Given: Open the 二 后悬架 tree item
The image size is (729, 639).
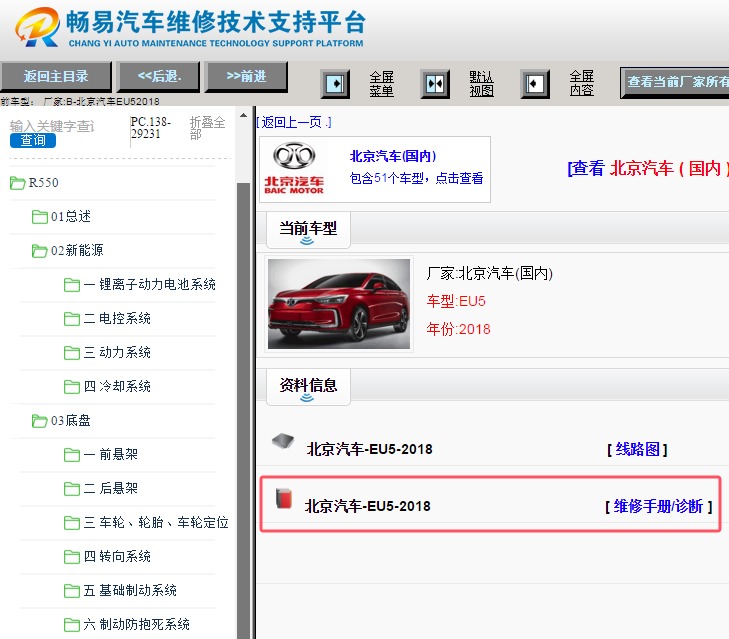Looking at the screenshot, I should coord(111,488).
